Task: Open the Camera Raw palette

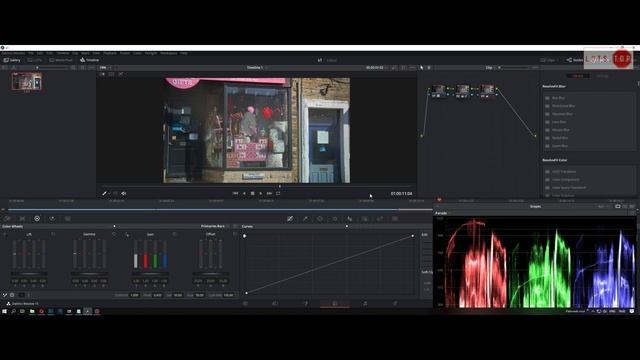Action: click(x=7, y=219)
